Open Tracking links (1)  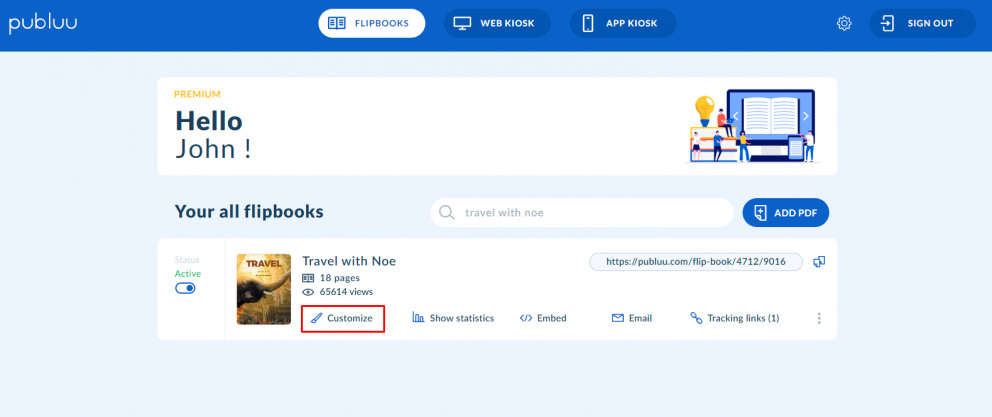point(734,318)
